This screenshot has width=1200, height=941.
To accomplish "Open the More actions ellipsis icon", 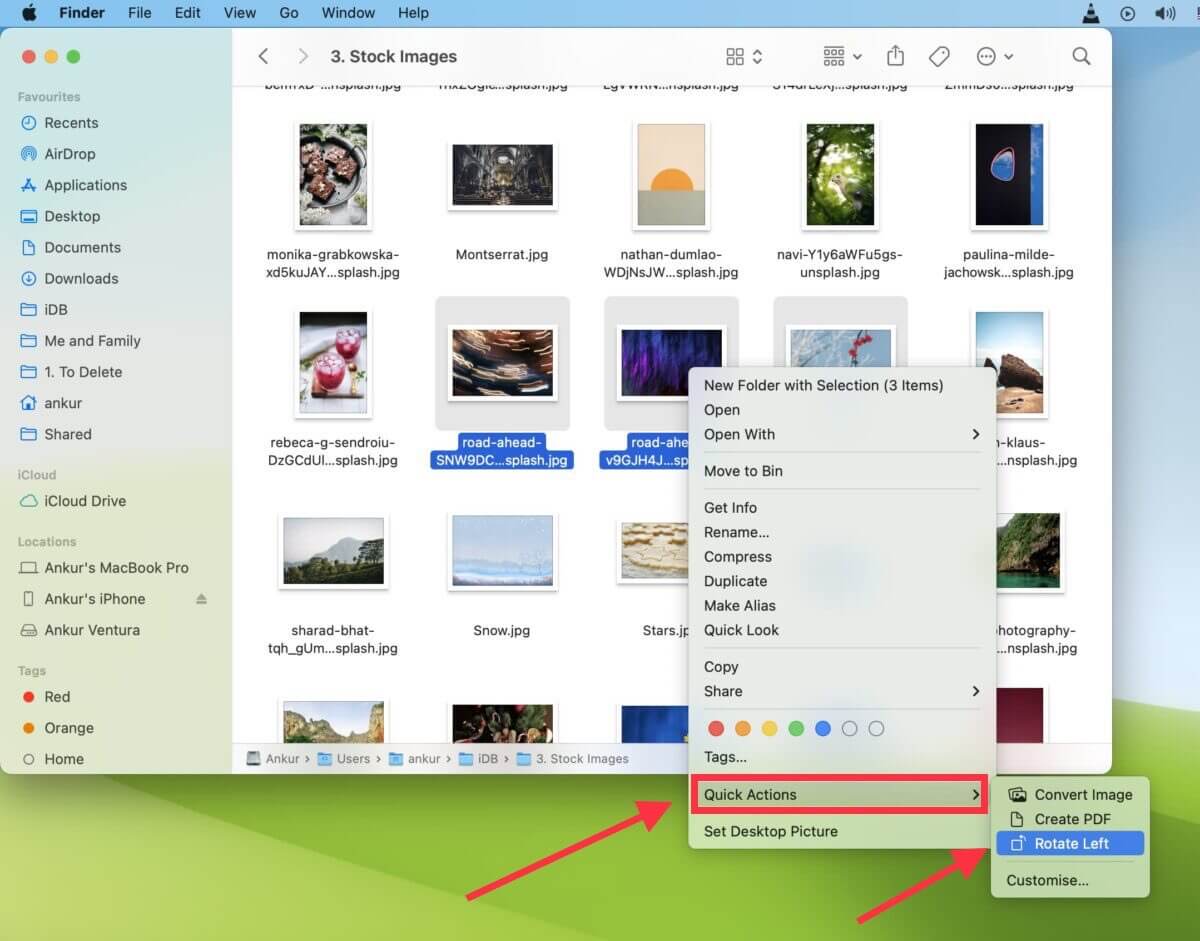I will pyautogui.click(x=984, y=57).
